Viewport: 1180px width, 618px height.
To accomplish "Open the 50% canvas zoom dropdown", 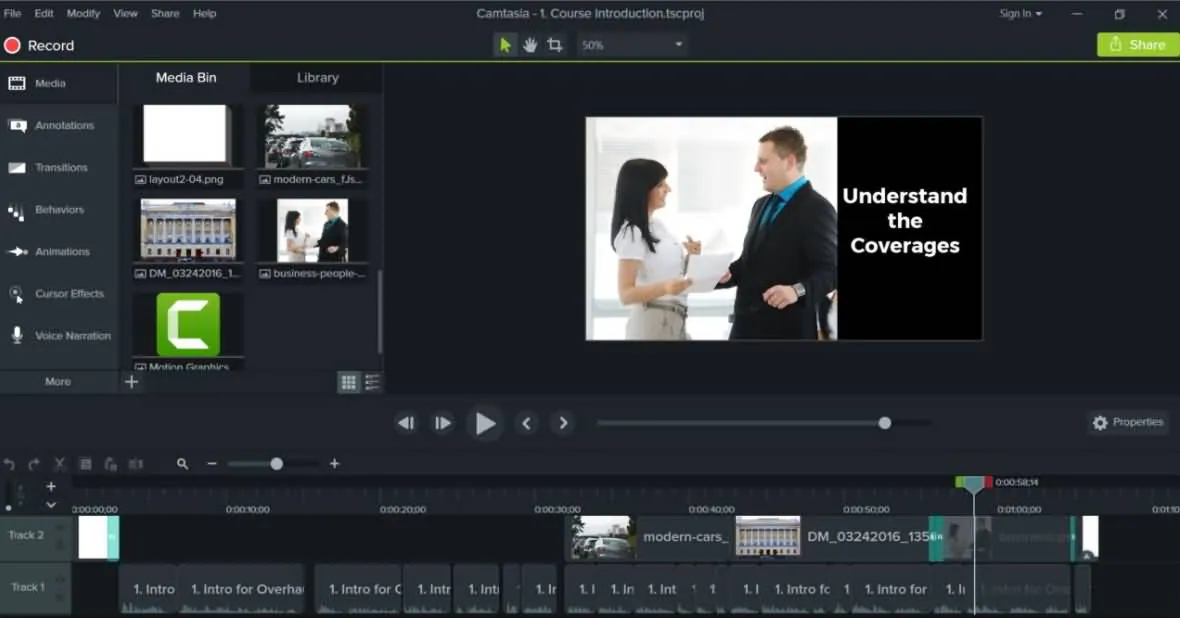I will click(x=631, y=45).
